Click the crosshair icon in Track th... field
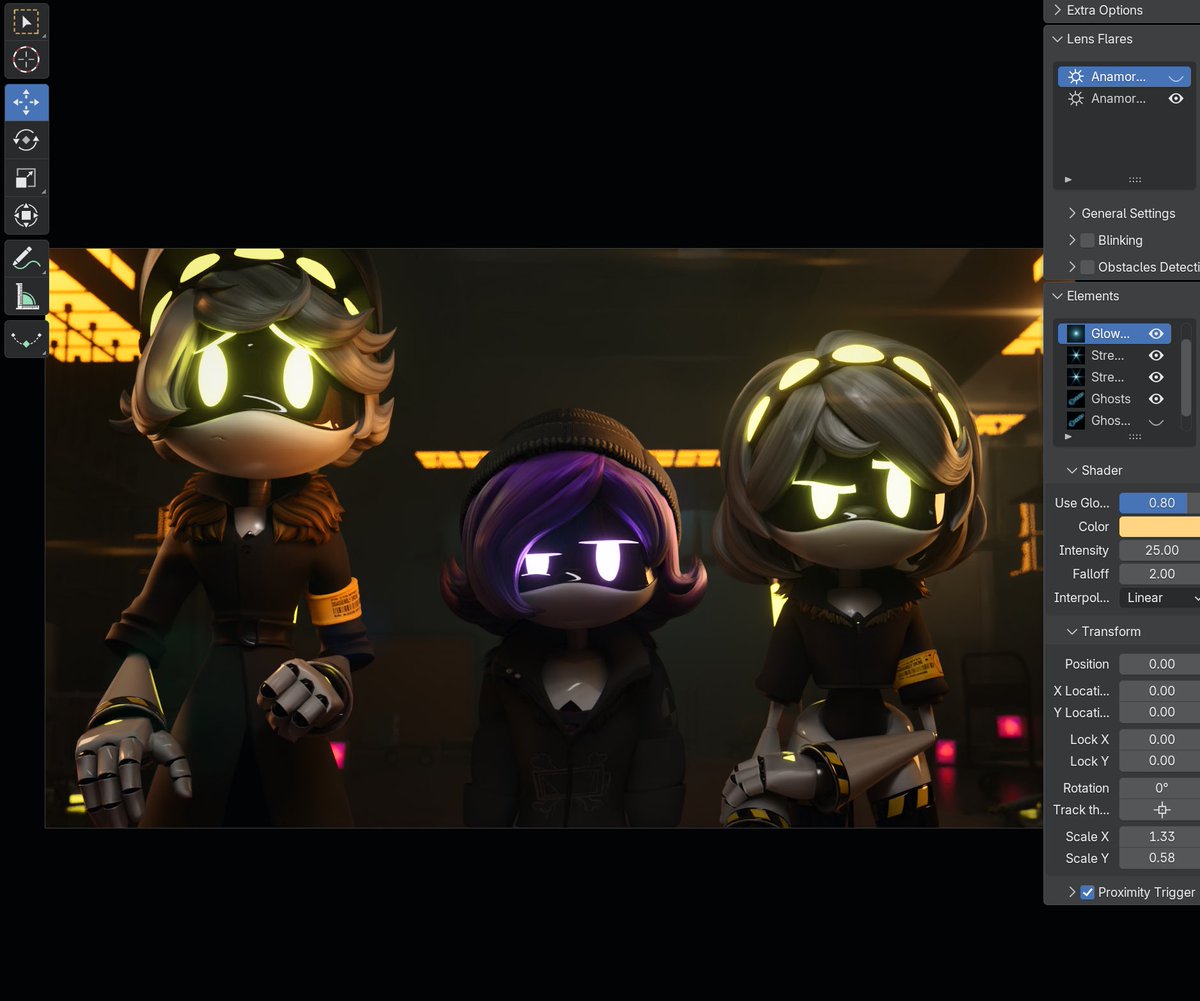 1161,810
